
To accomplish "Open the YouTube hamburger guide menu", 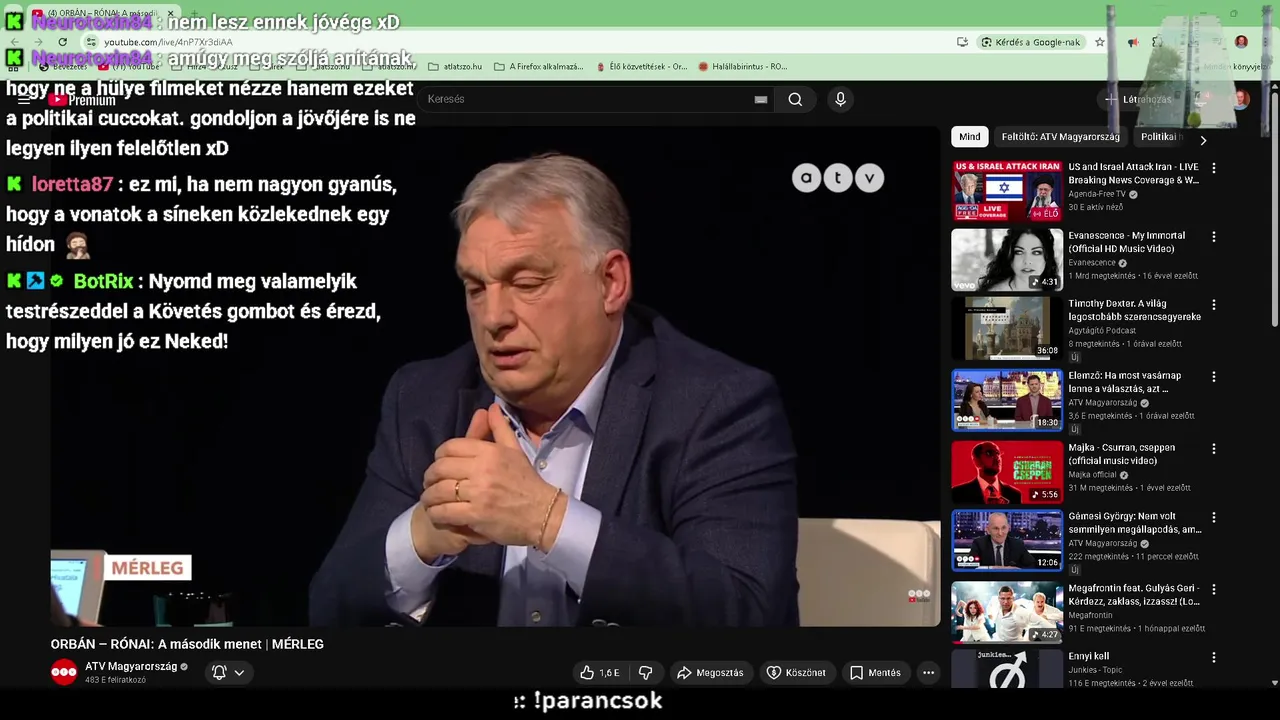I will click(x=24, y=100).
